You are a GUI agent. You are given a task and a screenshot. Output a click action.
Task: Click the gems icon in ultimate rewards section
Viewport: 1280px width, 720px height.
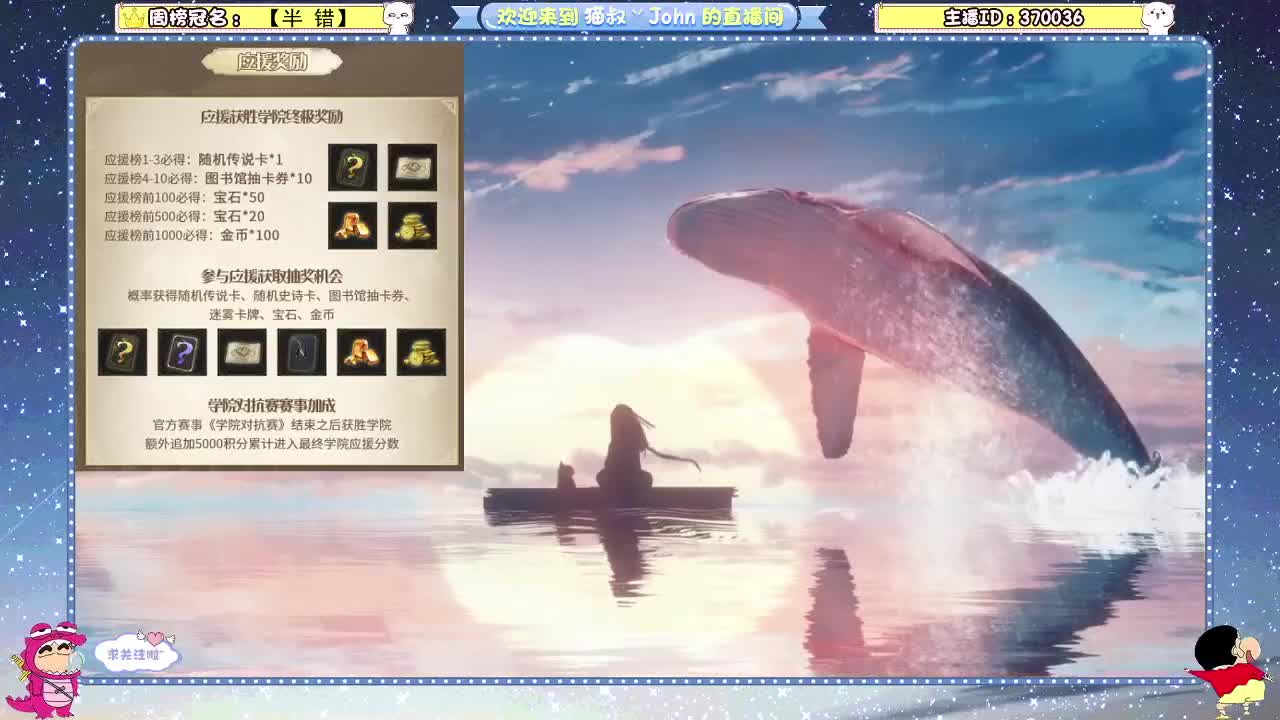click(x=353, y=226)
